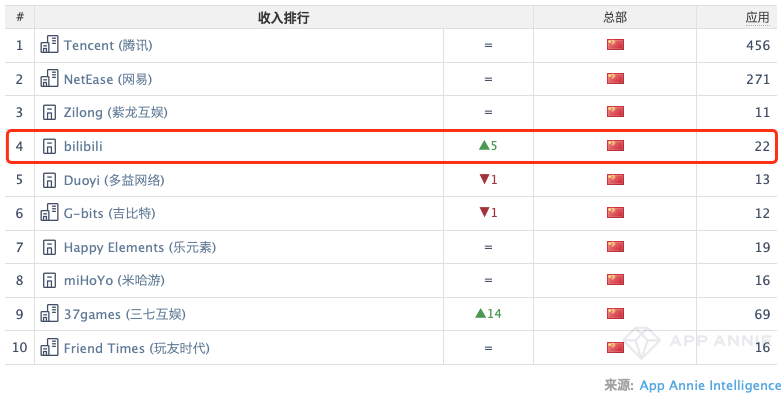Click the company icon next to Zilong
This screenshot has height=403, width=781.
tap(49, 113)
